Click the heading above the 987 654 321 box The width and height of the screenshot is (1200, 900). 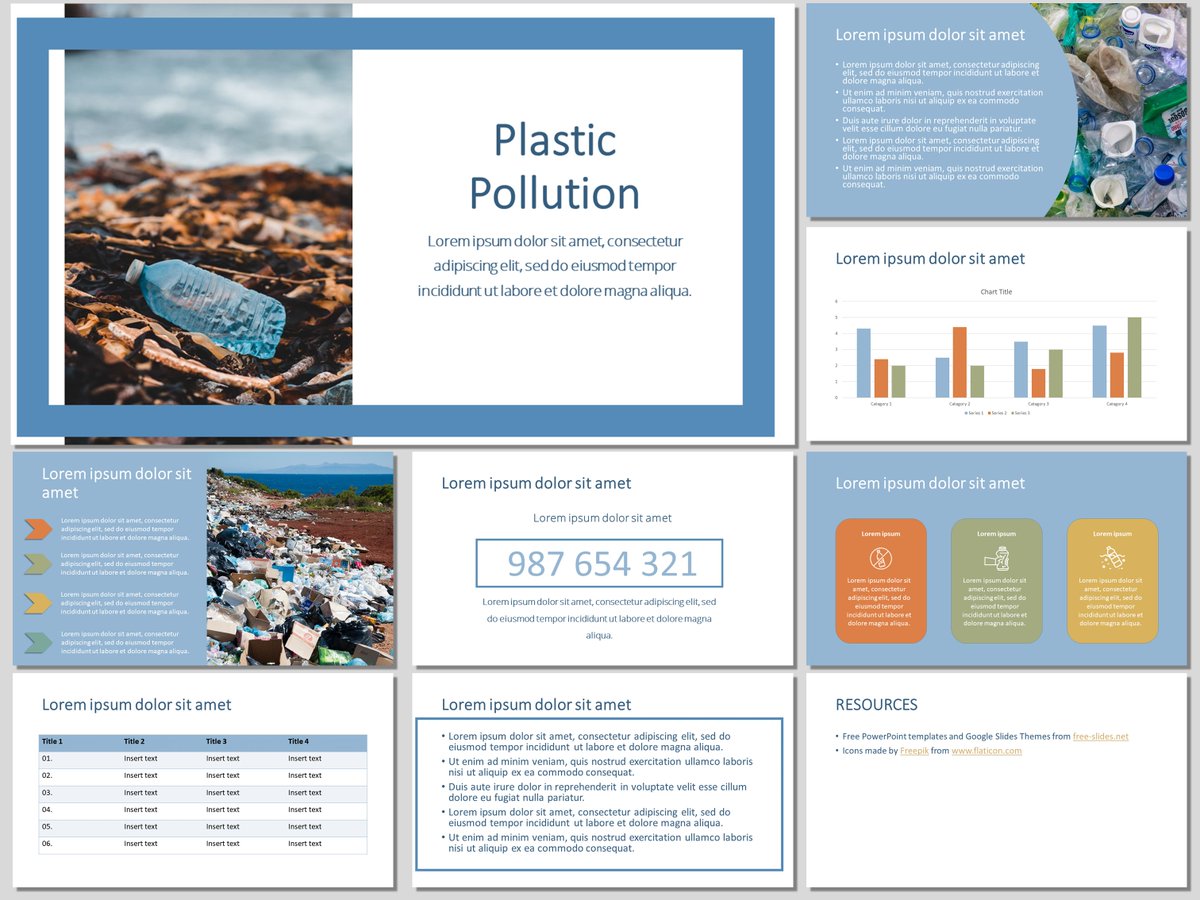pyautogui.click(x=536, y=483)
